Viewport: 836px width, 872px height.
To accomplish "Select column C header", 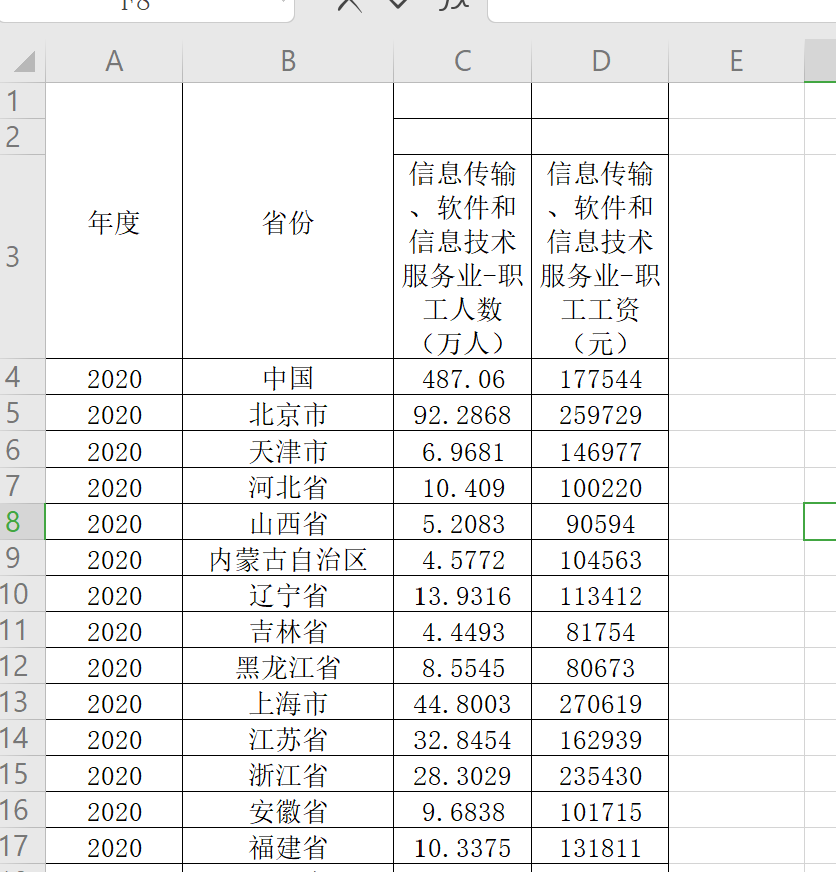I will coord(462,61).
